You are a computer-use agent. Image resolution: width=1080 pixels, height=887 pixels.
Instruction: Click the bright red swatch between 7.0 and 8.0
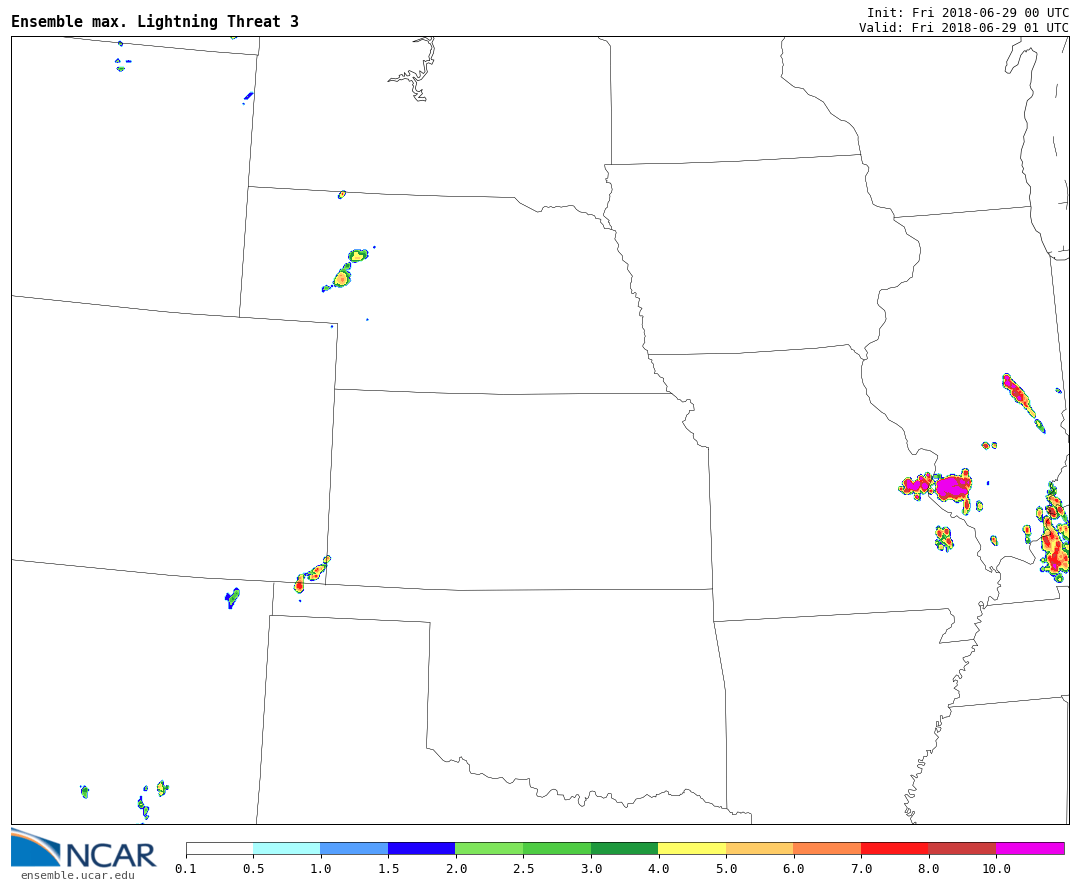tap(894, 848)
